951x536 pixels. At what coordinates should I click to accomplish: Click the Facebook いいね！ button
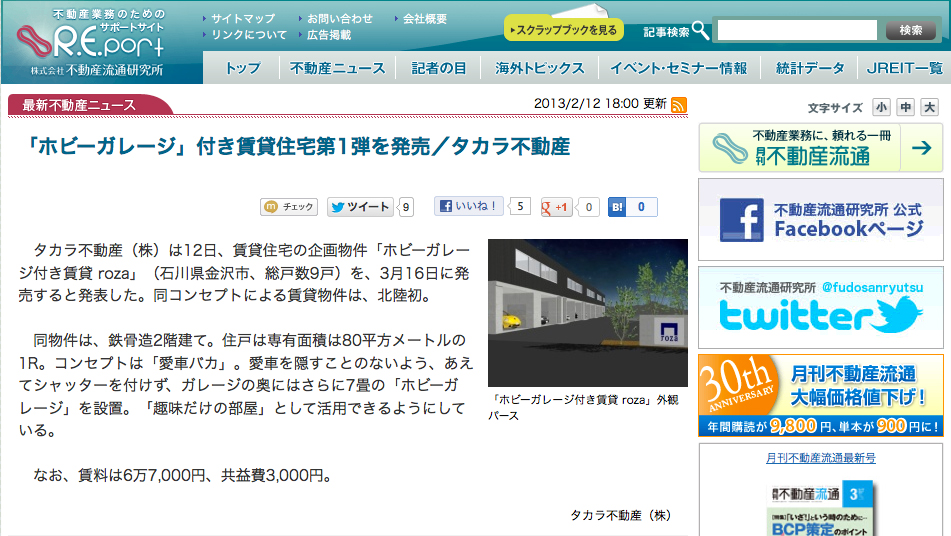pyautogui.click(x=468, y=206)
